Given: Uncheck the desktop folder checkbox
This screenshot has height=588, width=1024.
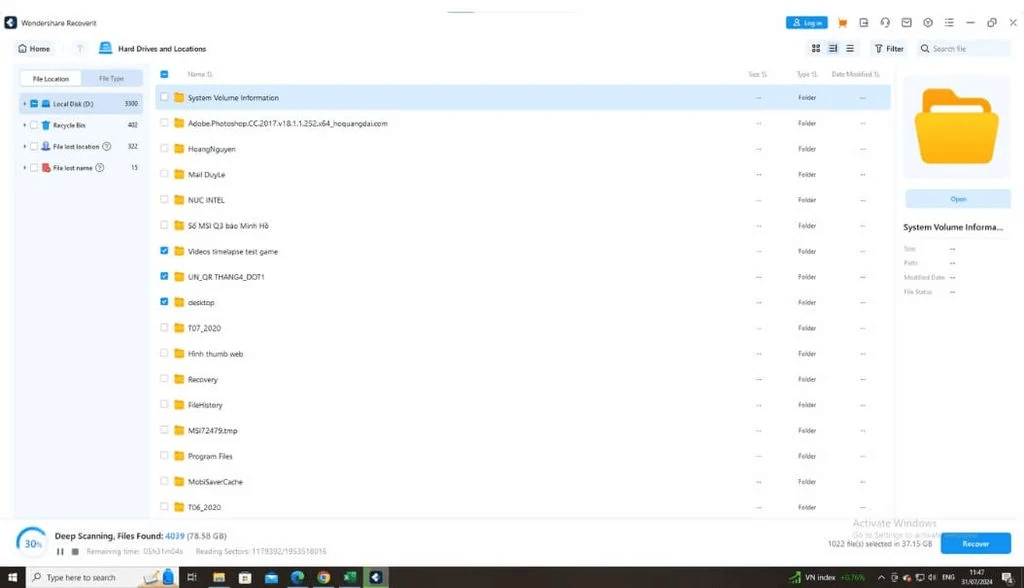Looking at the screenshot, I should pos(164,302).
